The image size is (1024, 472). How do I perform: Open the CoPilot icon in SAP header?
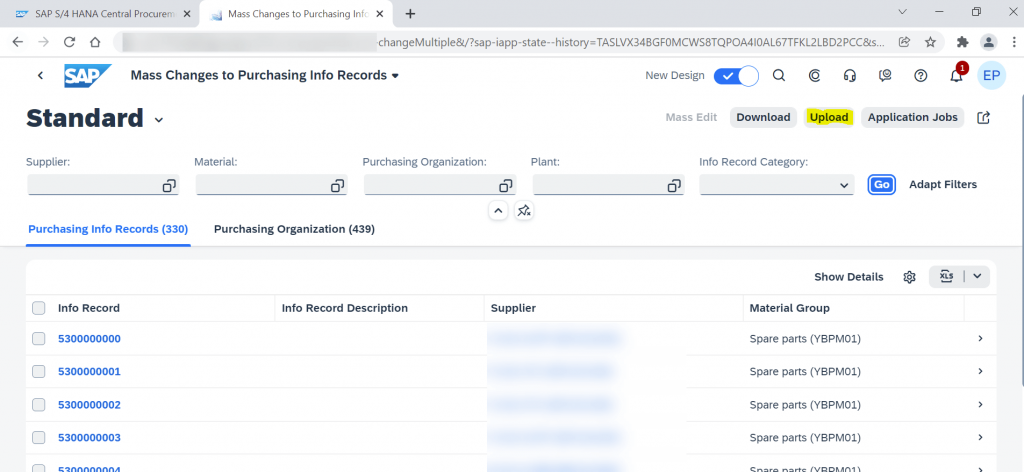(x=814, y=76)
